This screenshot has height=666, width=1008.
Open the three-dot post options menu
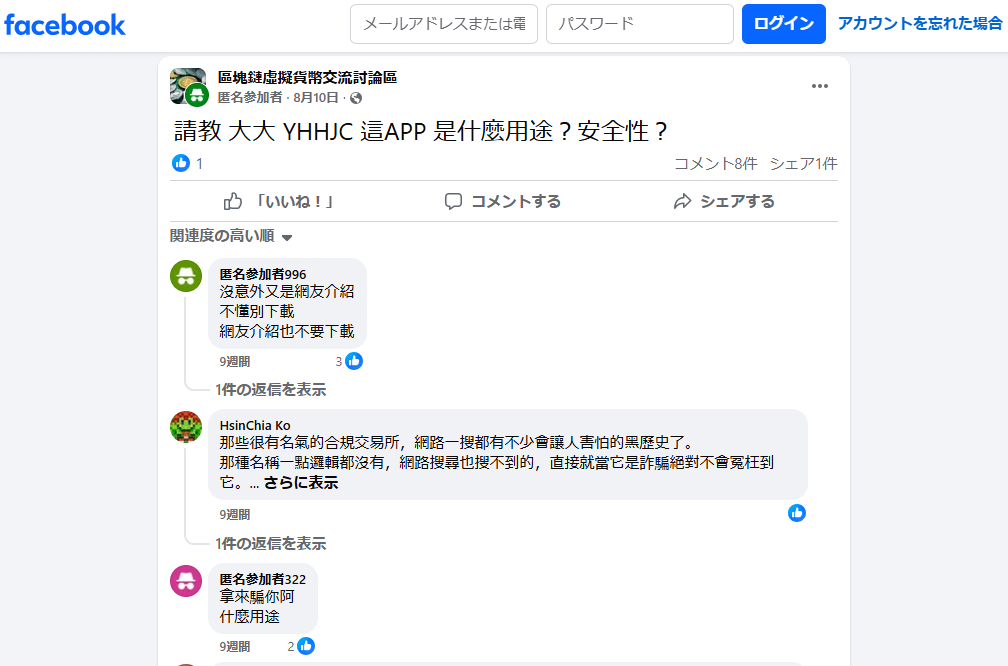(820, 86)
